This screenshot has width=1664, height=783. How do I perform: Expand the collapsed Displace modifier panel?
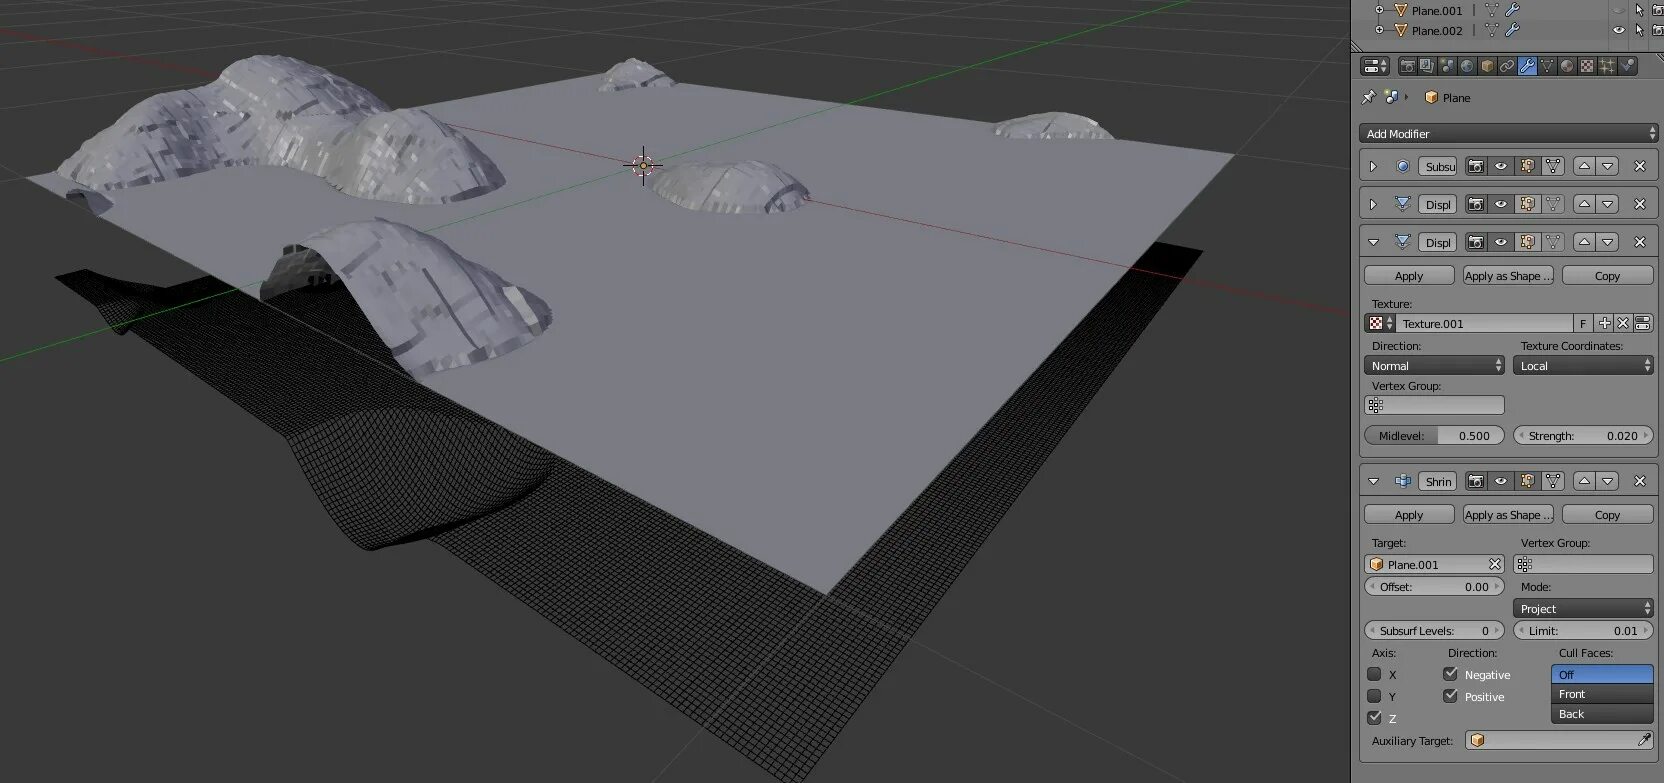tap(1374, 204)
